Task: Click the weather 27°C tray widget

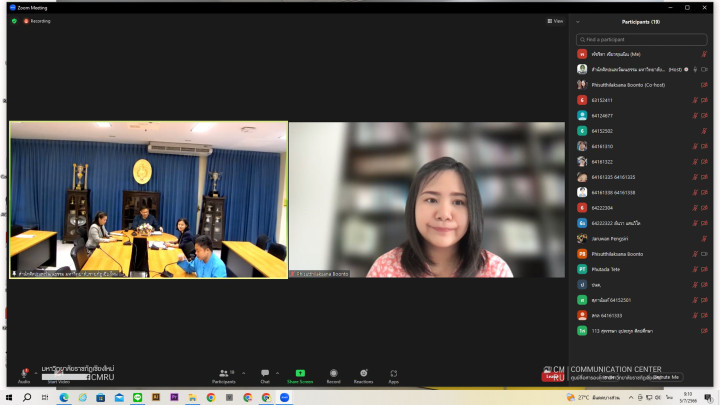Action: (593, 397)
